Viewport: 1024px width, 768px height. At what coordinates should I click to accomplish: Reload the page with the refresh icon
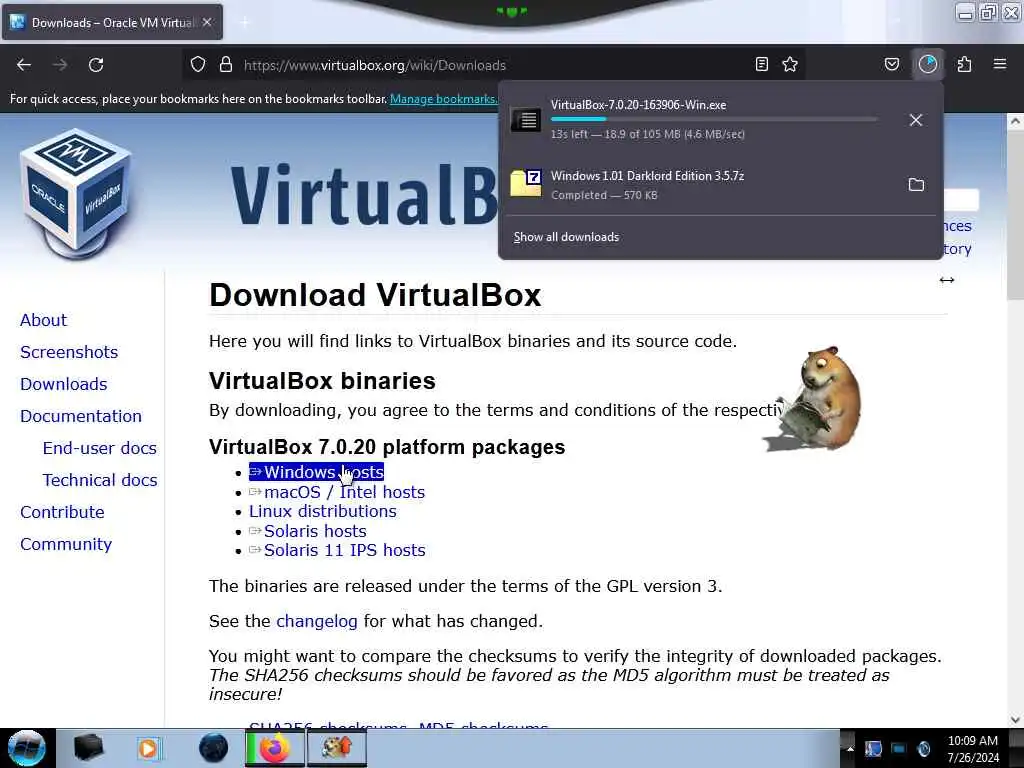click(96, 65)
